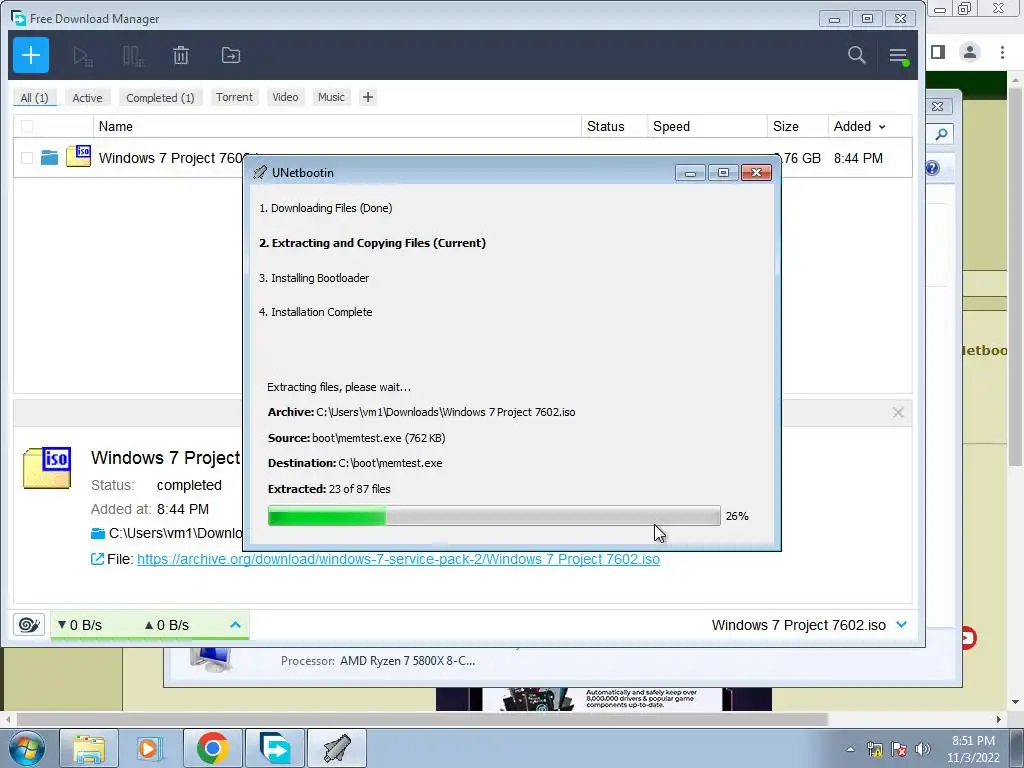
Task: Switch to Active downloads tab
Action: (x=88, y=97)
